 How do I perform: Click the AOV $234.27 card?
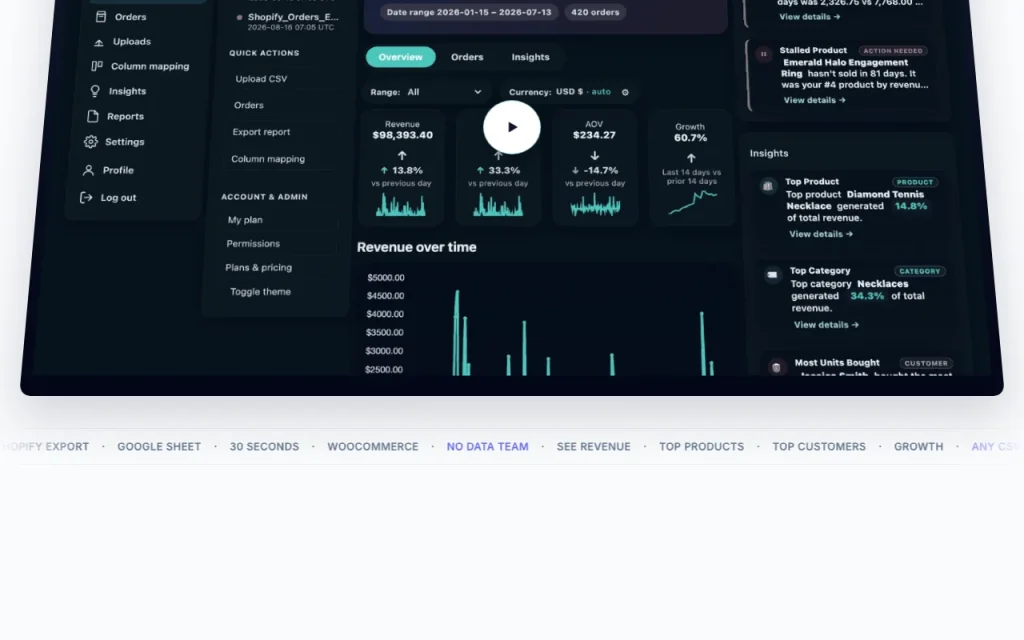pyautogui.click(x=594, y=168)
